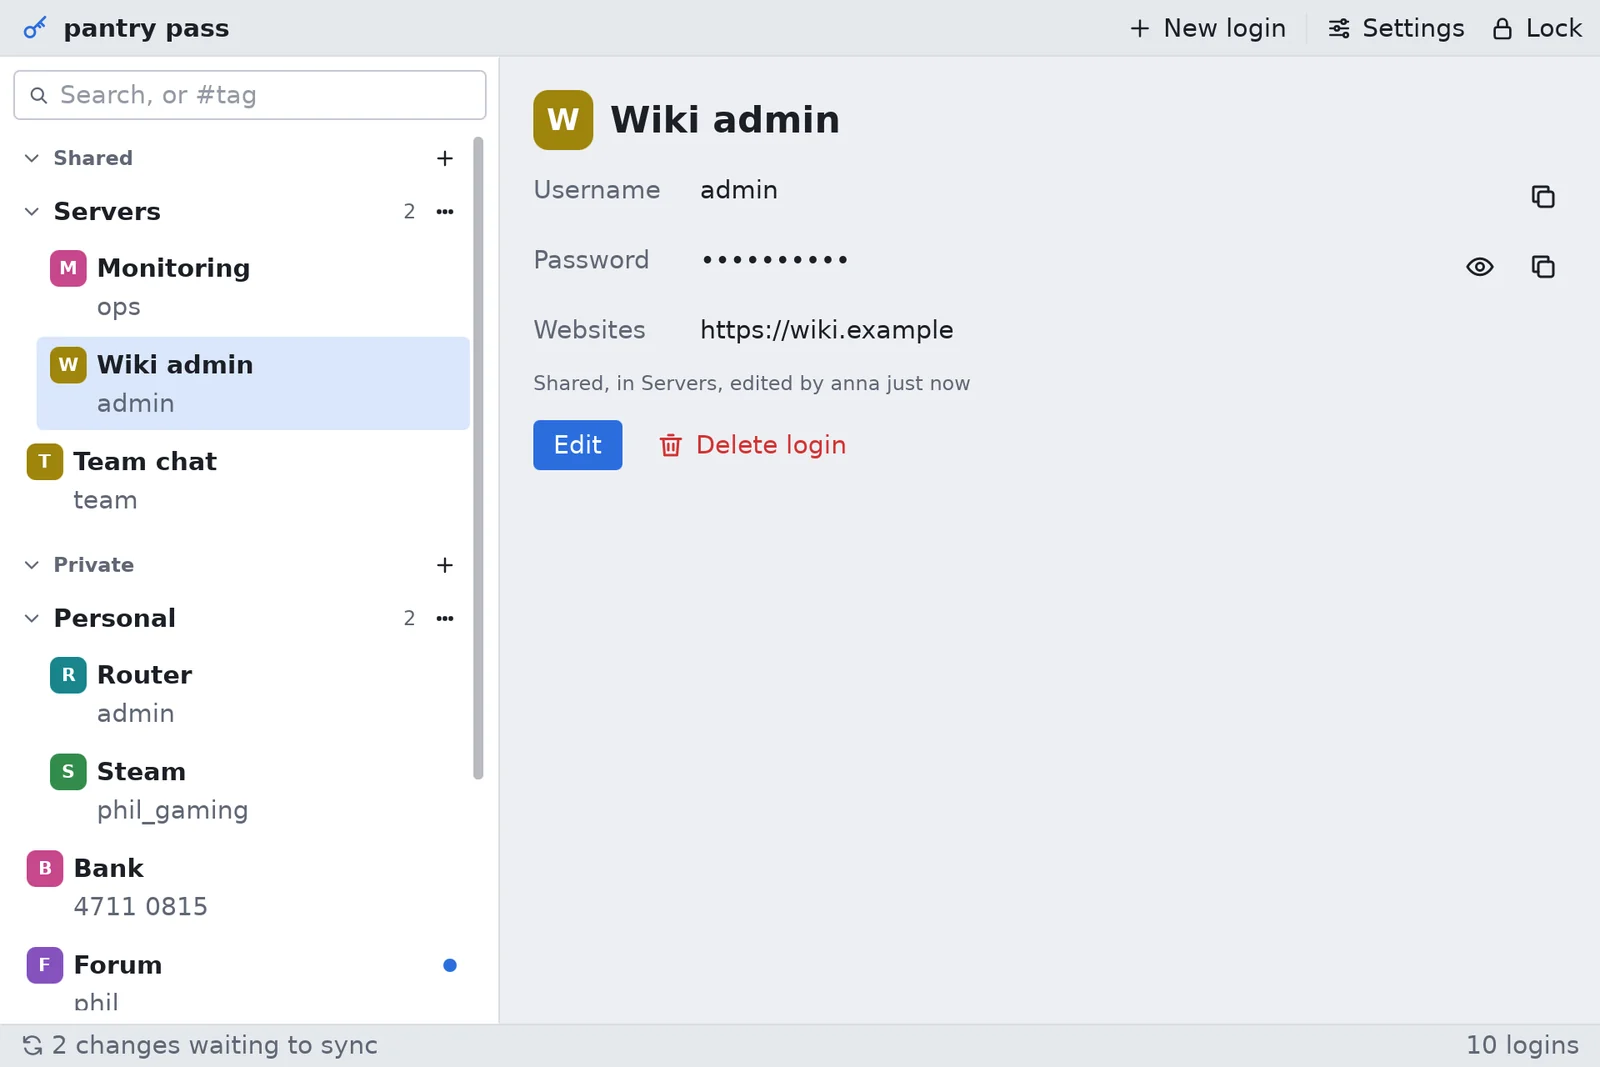Click the Steam S avatar icon
Viewport: 1600px width, 1067px height.
[x=68, y=772]
